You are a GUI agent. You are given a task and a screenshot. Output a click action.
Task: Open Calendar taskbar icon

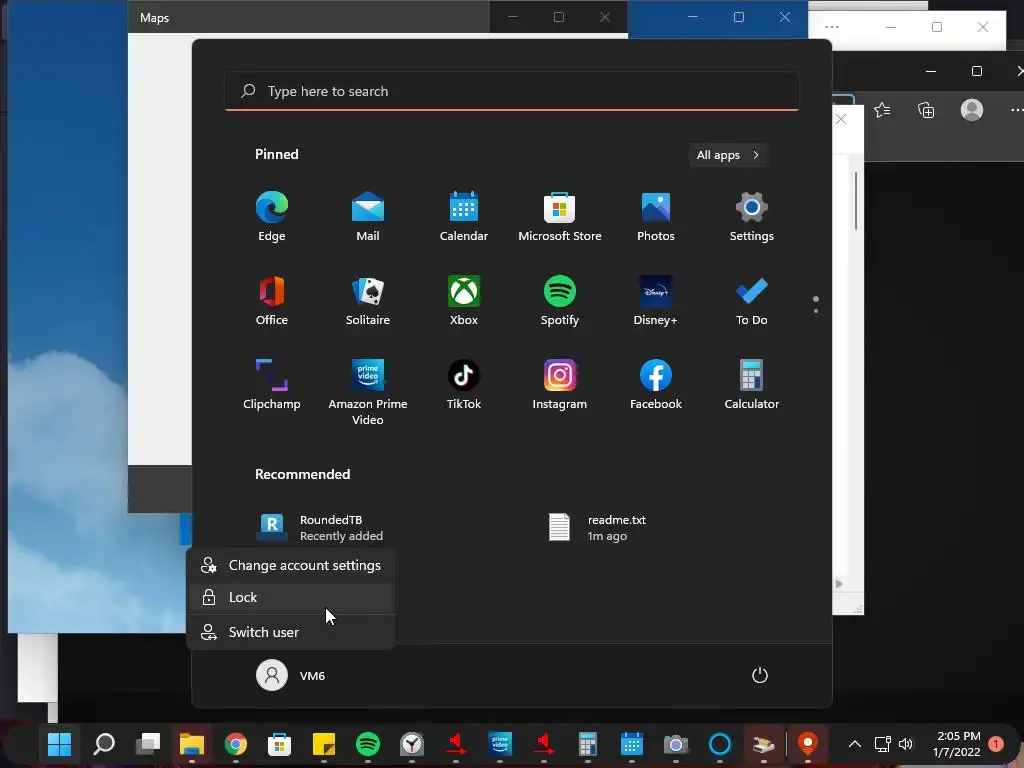coord(632,744)
